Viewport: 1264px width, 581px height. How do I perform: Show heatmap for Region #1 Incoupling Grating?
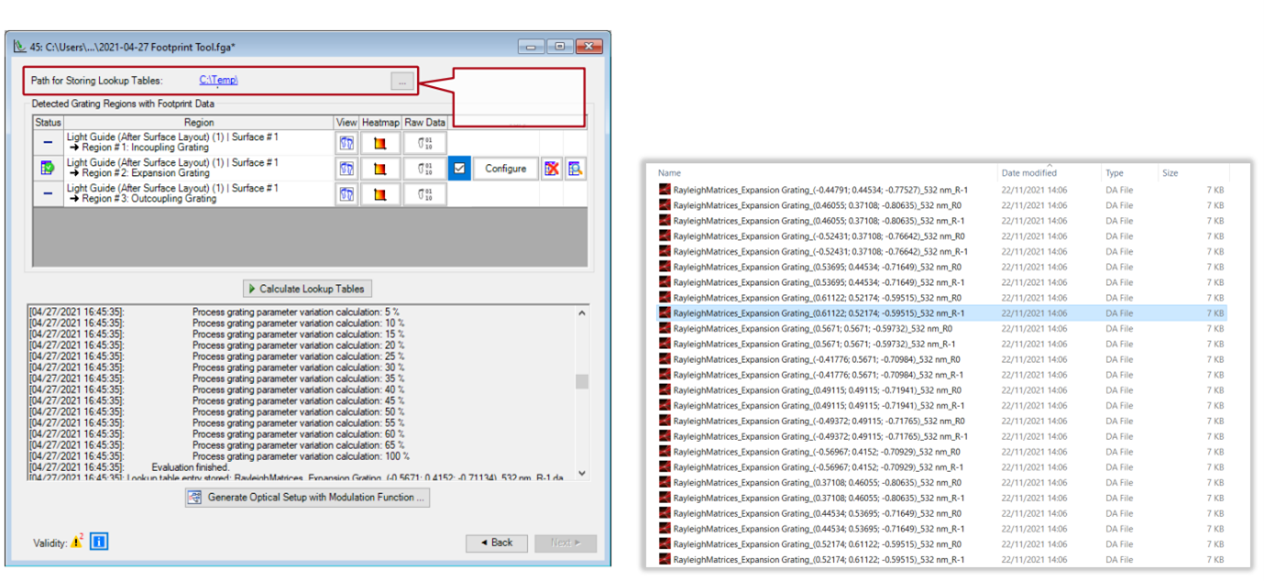[x=380, y=143]
